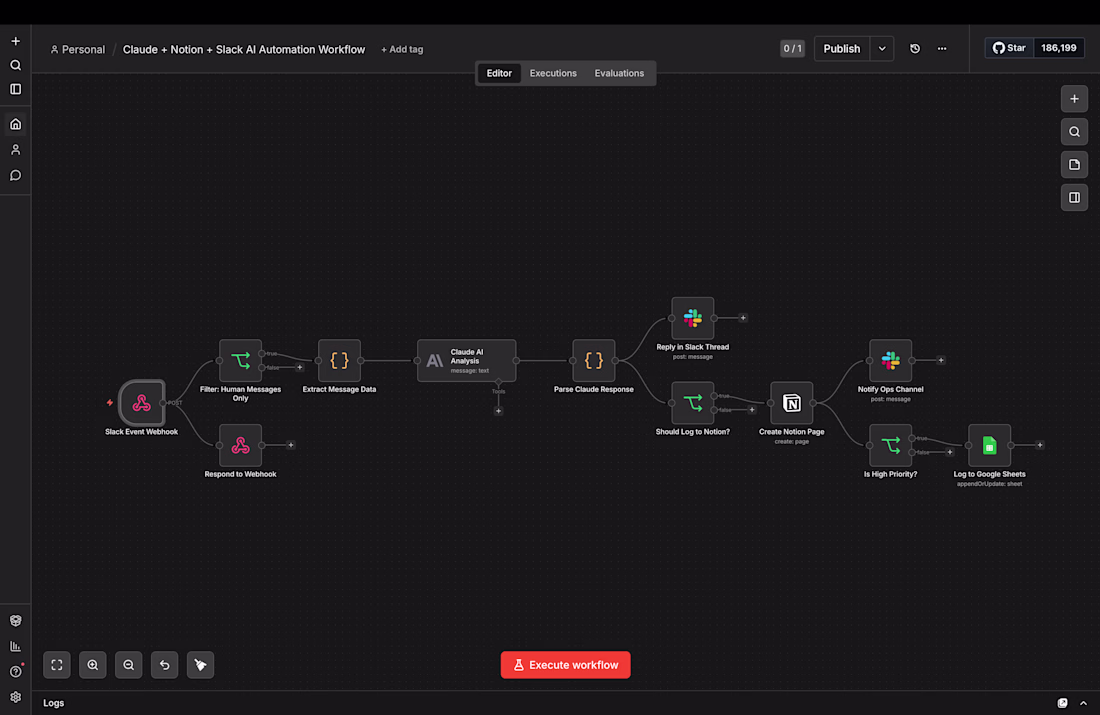Zoom out on the canvas

tap(128, 664)
